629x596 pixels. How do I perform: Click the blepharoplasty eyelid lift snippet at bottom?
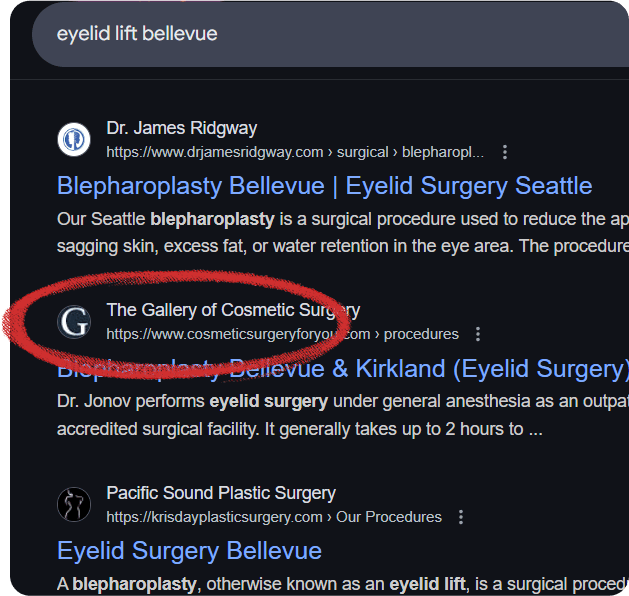(343, 584)
